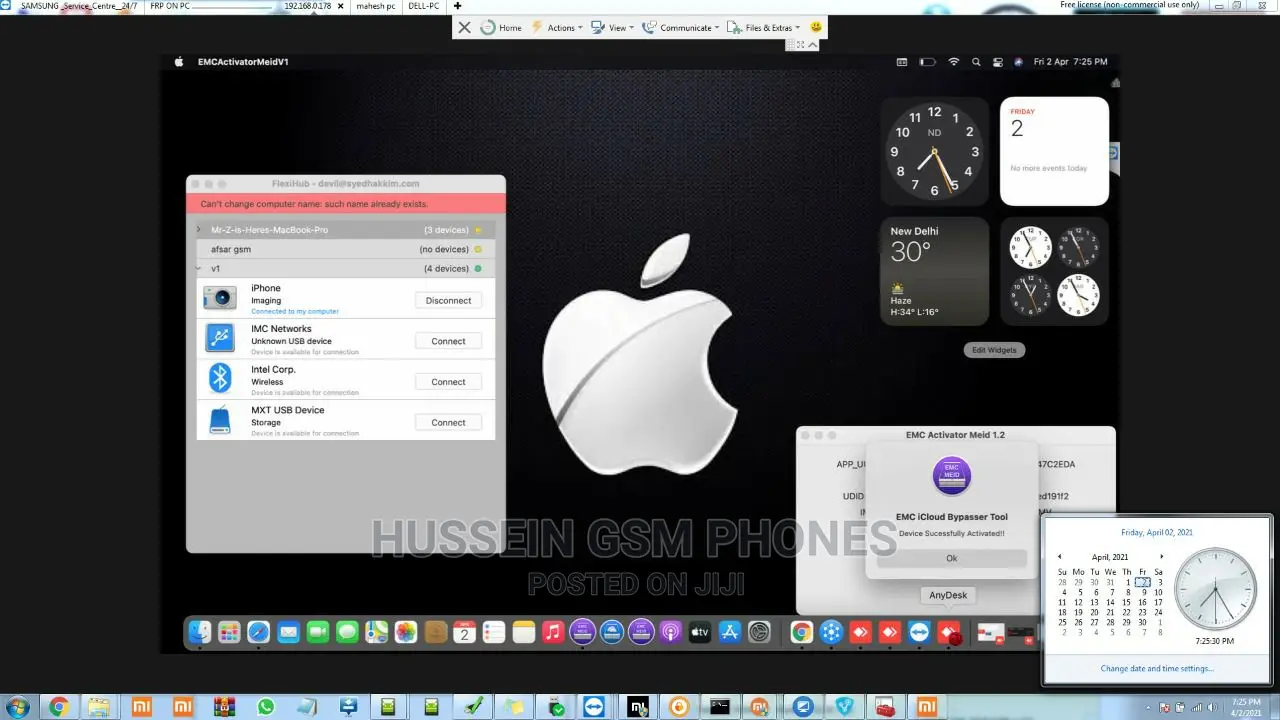This screenshot has height=720, width=1280.
Task: Open Notes app in the dock
Action: 523,632
